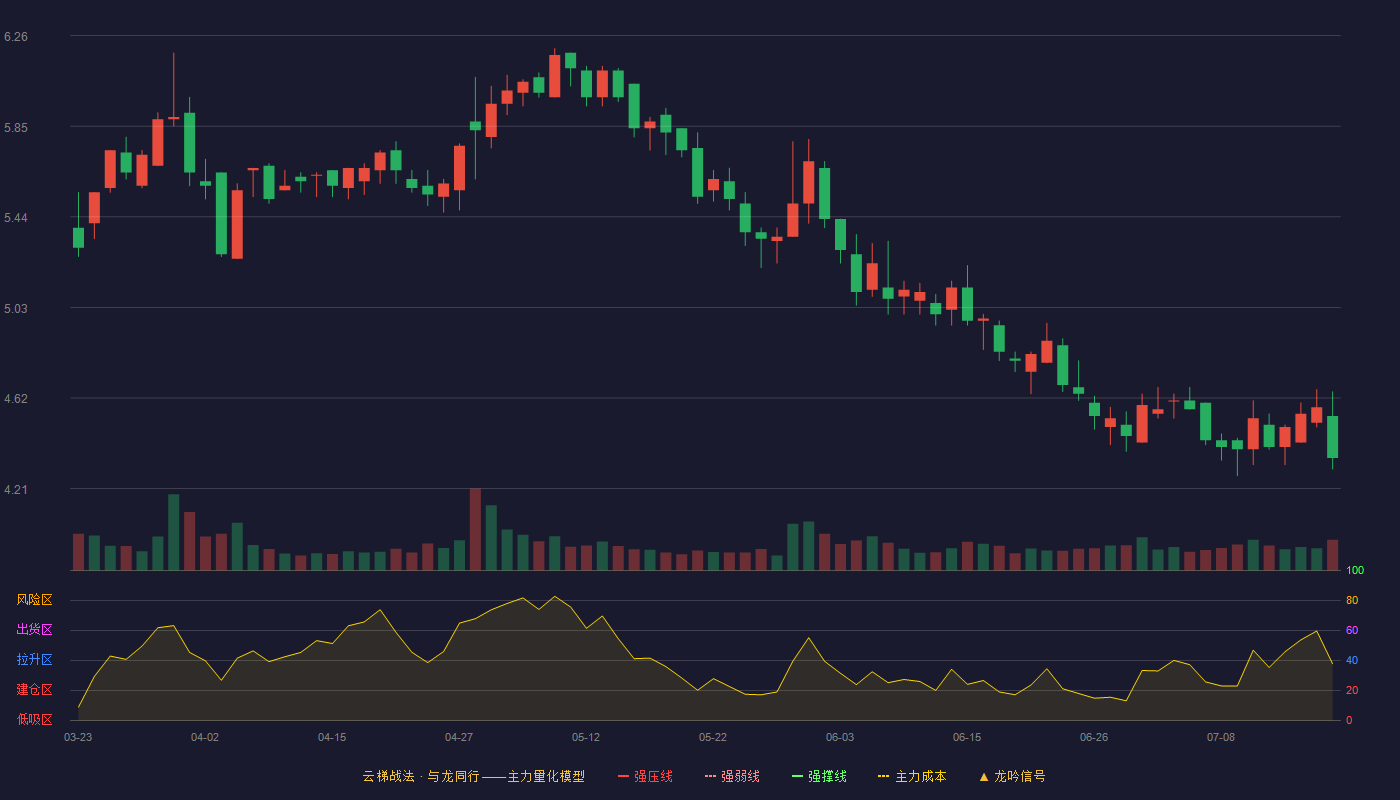
Task: Click the 04-15 date label
Action: click(x=332, y=737)
